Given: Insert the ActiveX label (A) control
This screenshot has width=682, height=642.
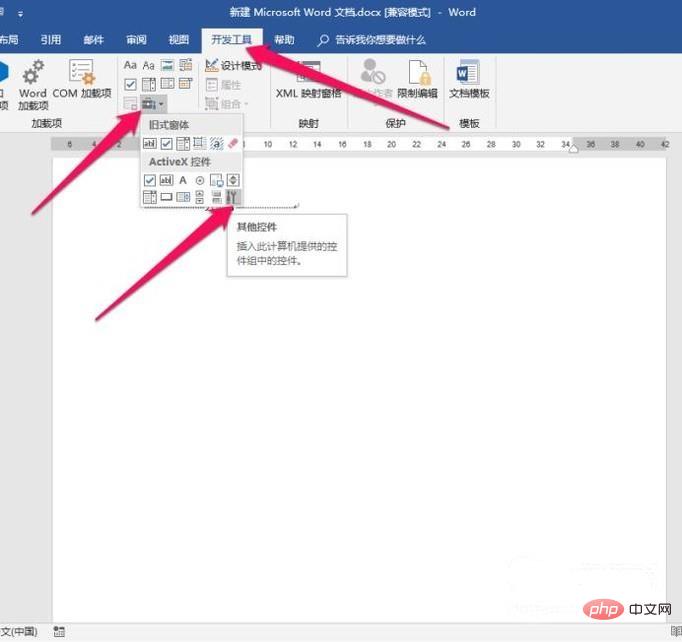Looking at the screenshot, I should point(183,180).
